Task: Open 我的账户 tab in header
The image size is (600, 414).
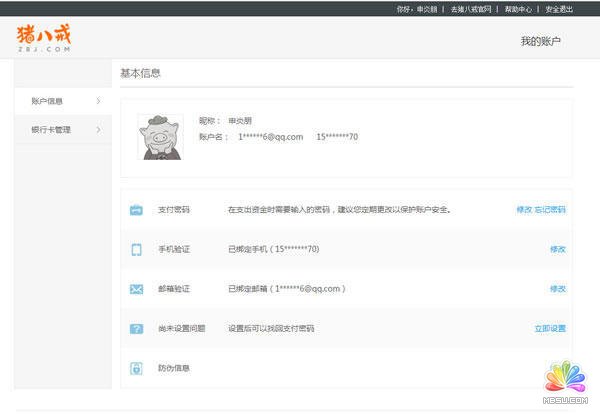Action: click(x=540, y=41)
